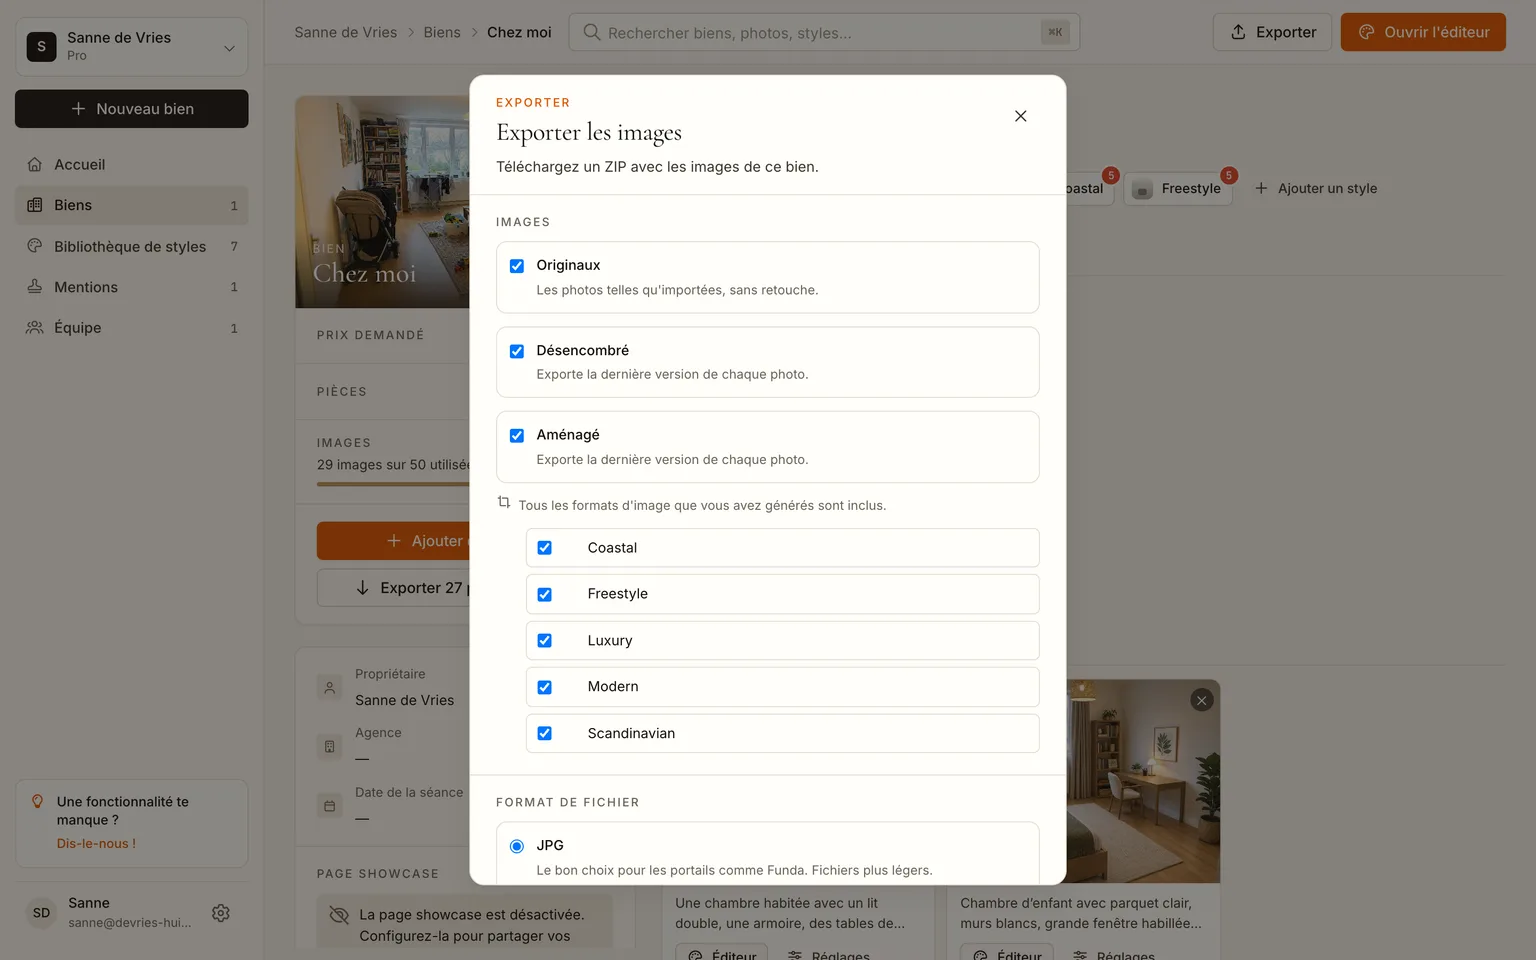The height and width of the screenshot is (960, 1536).
Task: Click the Accueil home icon
Action: (35, 164)
